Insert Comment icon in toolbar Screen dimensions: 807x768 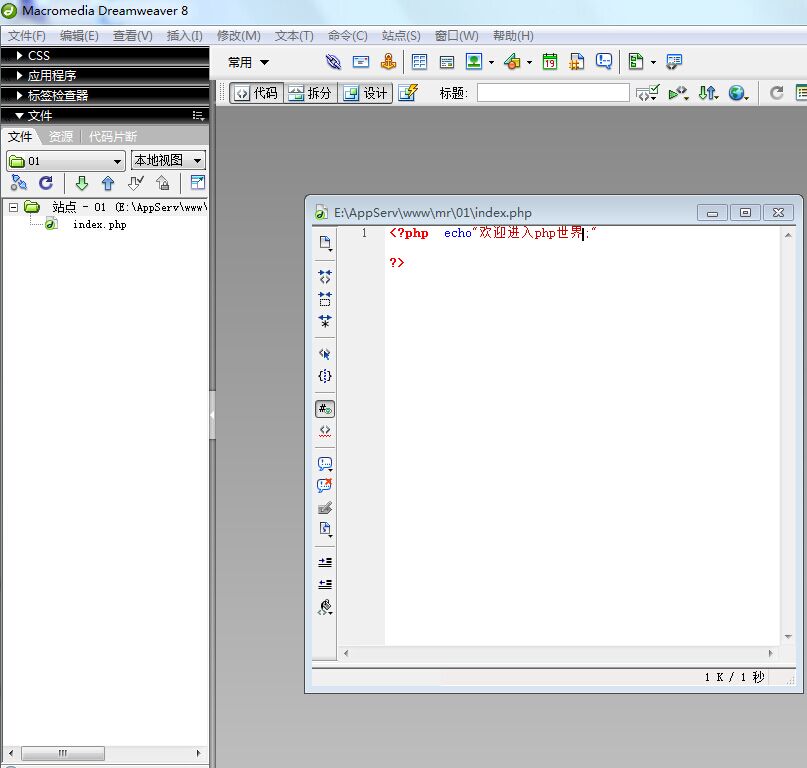pyautogui.click(x=604, y=62)
